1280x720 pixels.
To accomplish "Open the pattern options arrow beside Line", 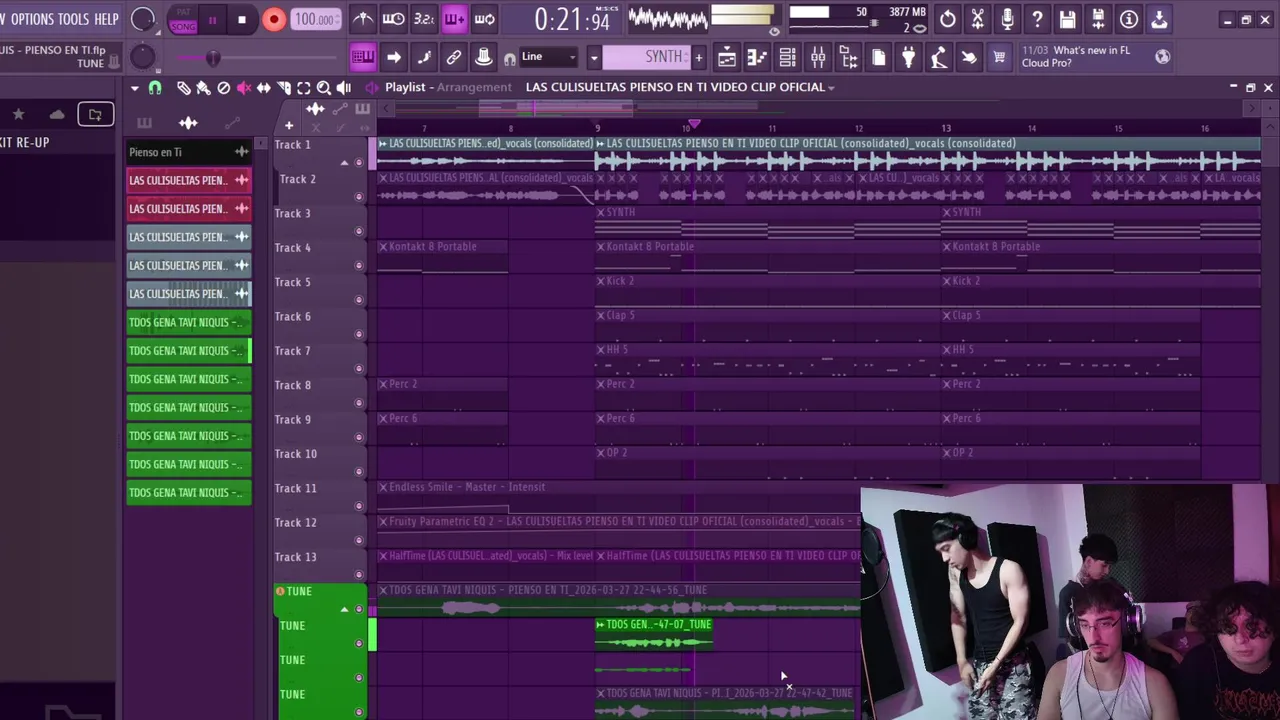I will click(593, 57).
